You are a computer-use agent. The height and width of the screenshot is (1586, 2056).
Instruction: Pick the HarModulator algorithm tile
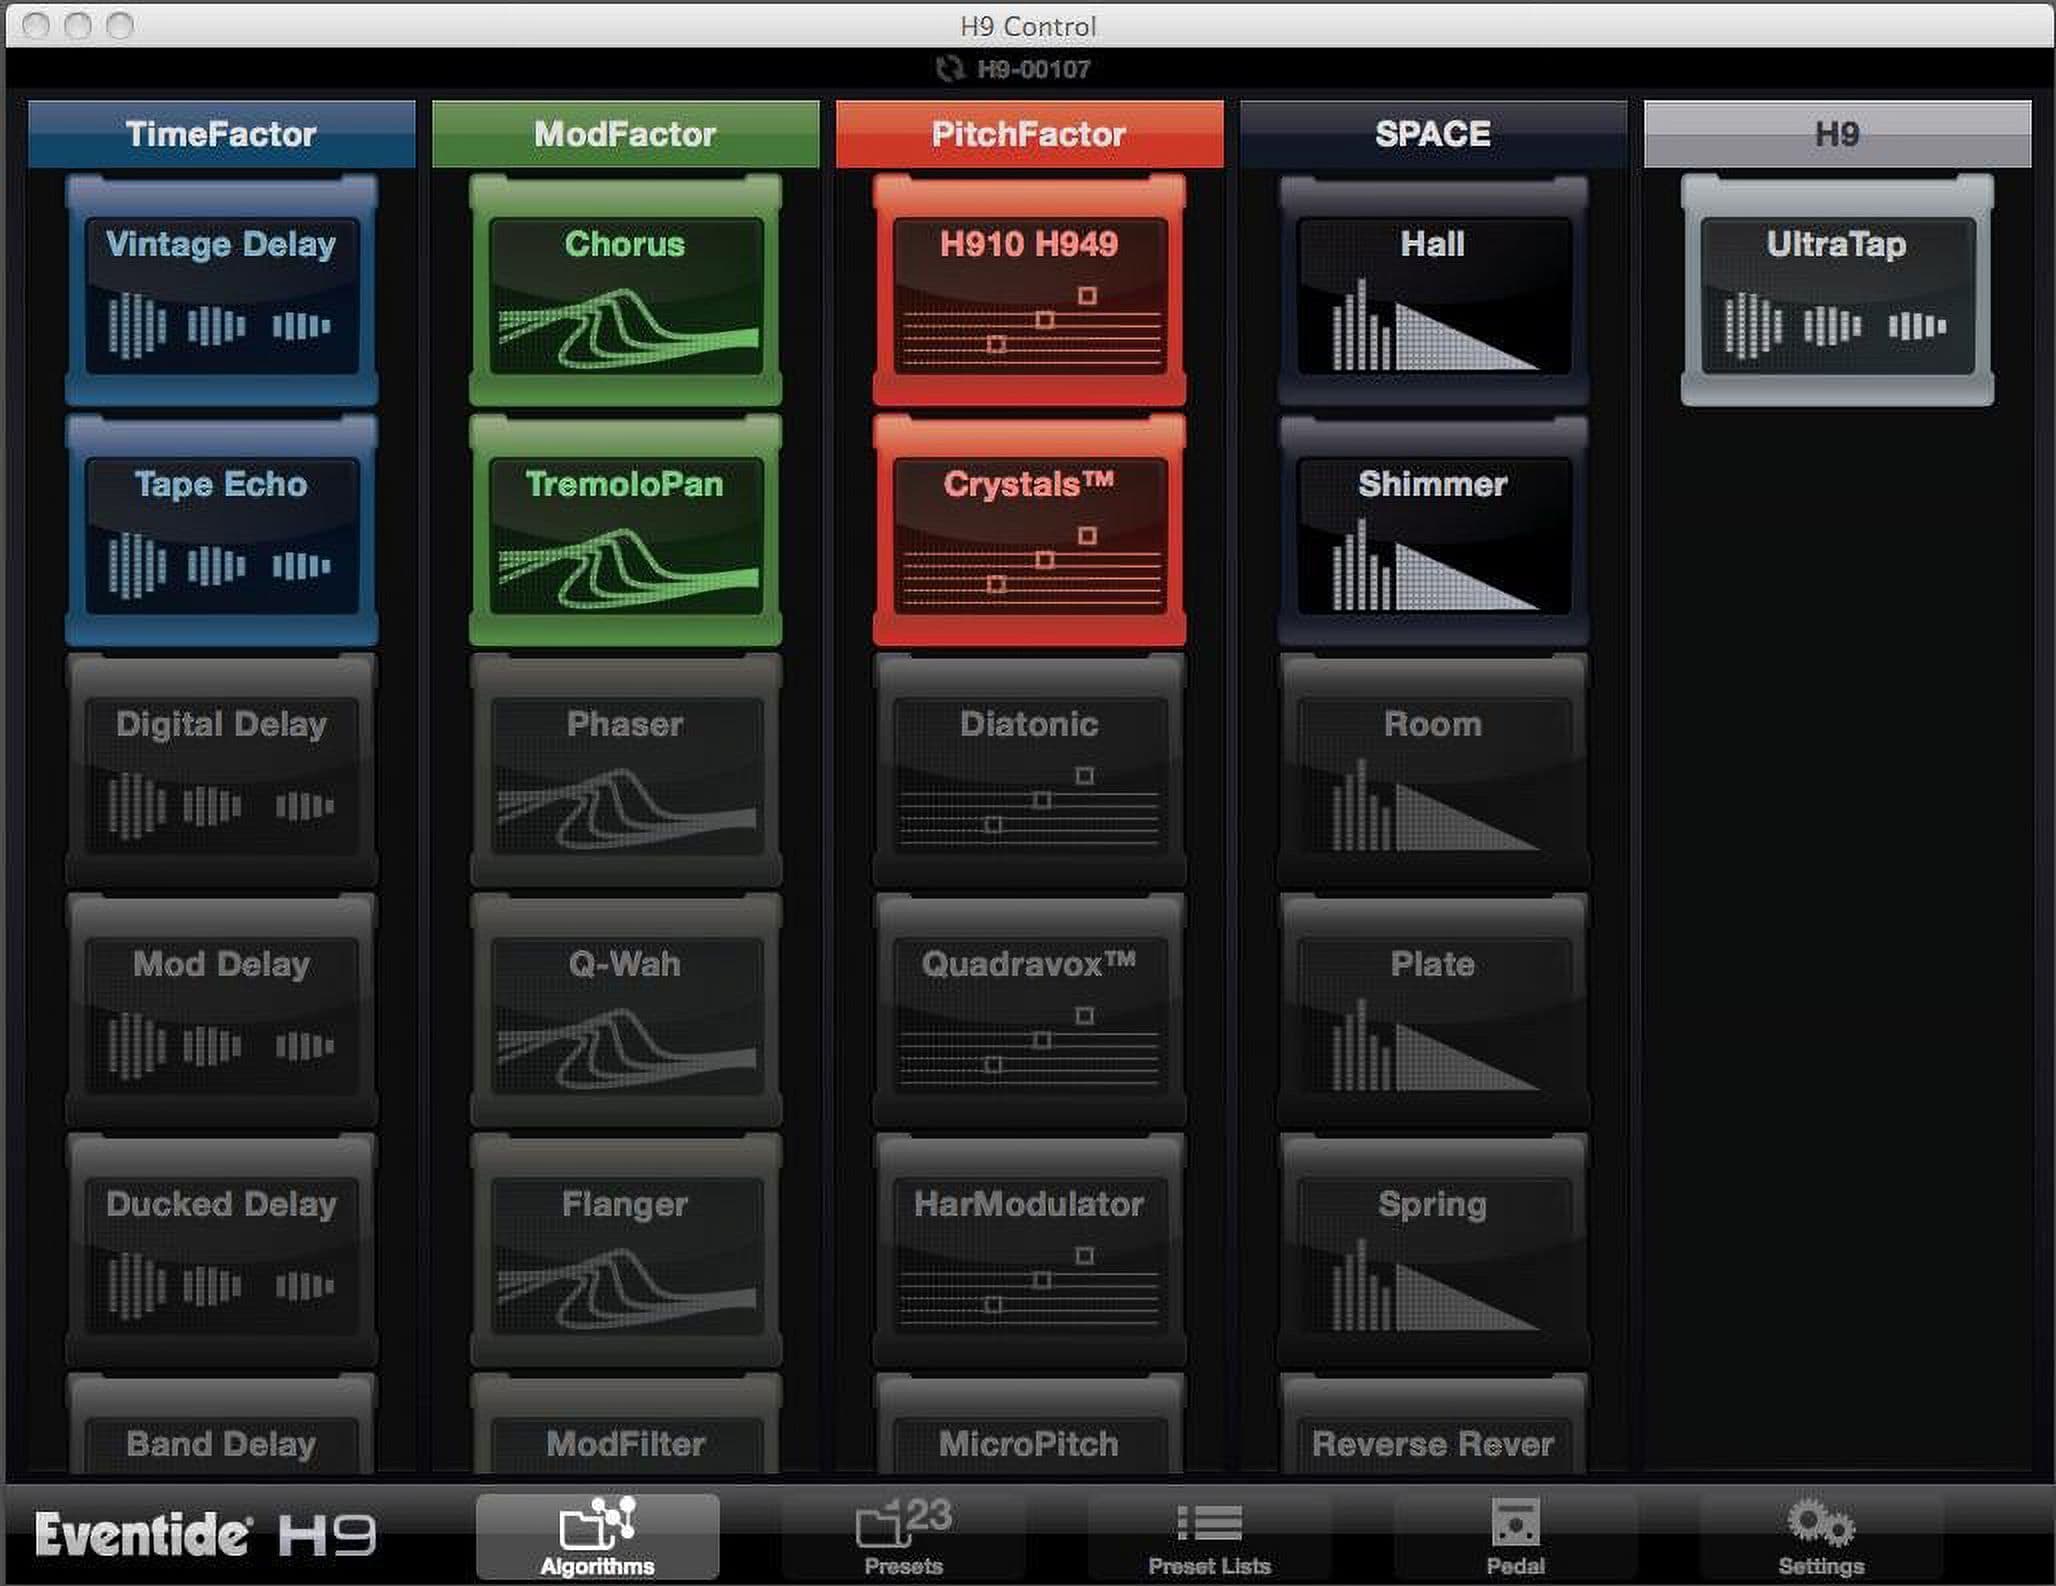1029,1250
